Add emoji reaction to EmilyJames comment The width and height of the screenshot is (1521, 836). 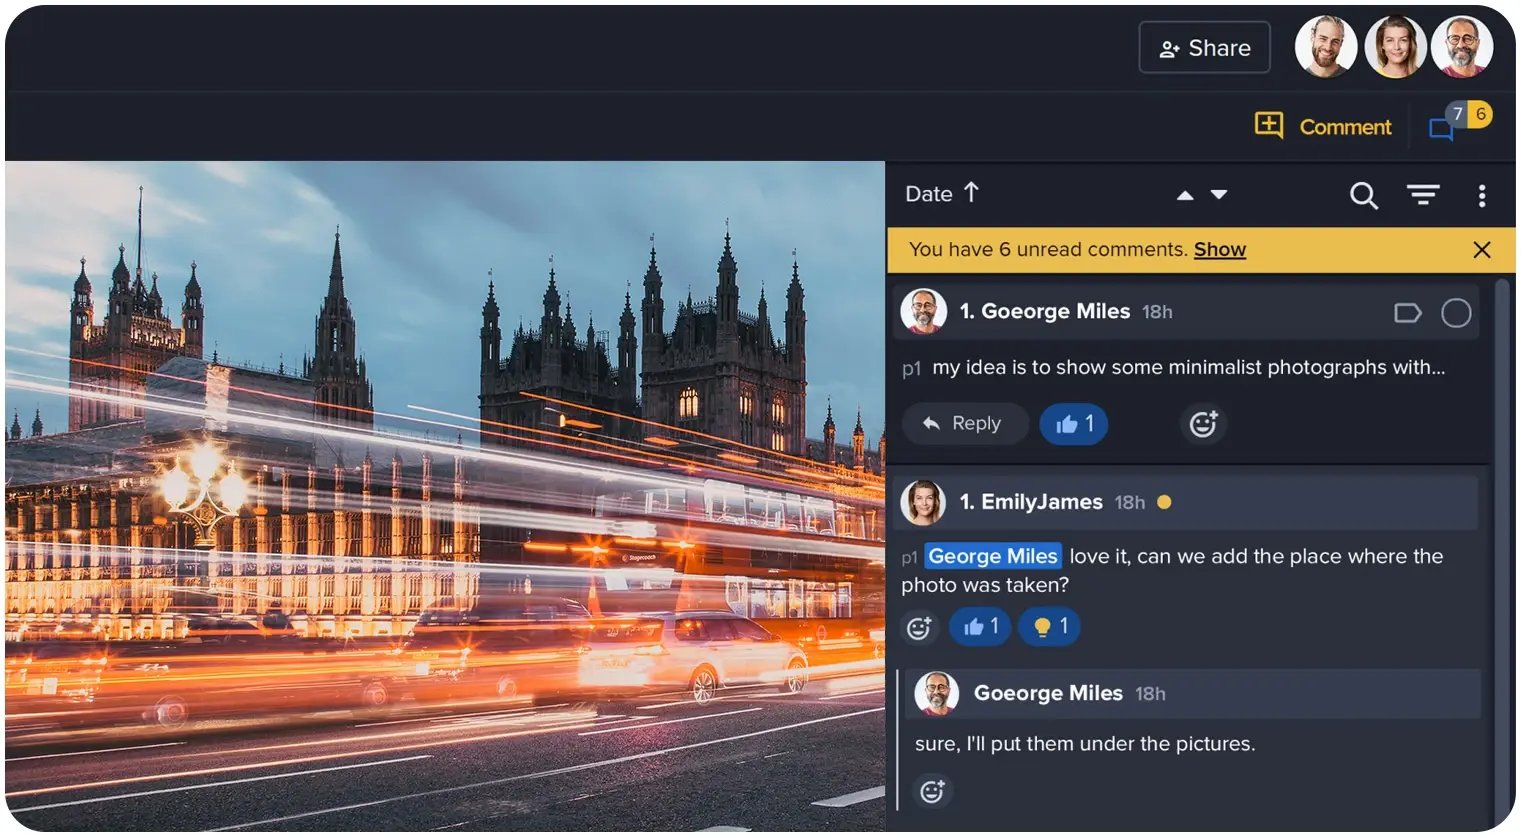tap(919, 627)
